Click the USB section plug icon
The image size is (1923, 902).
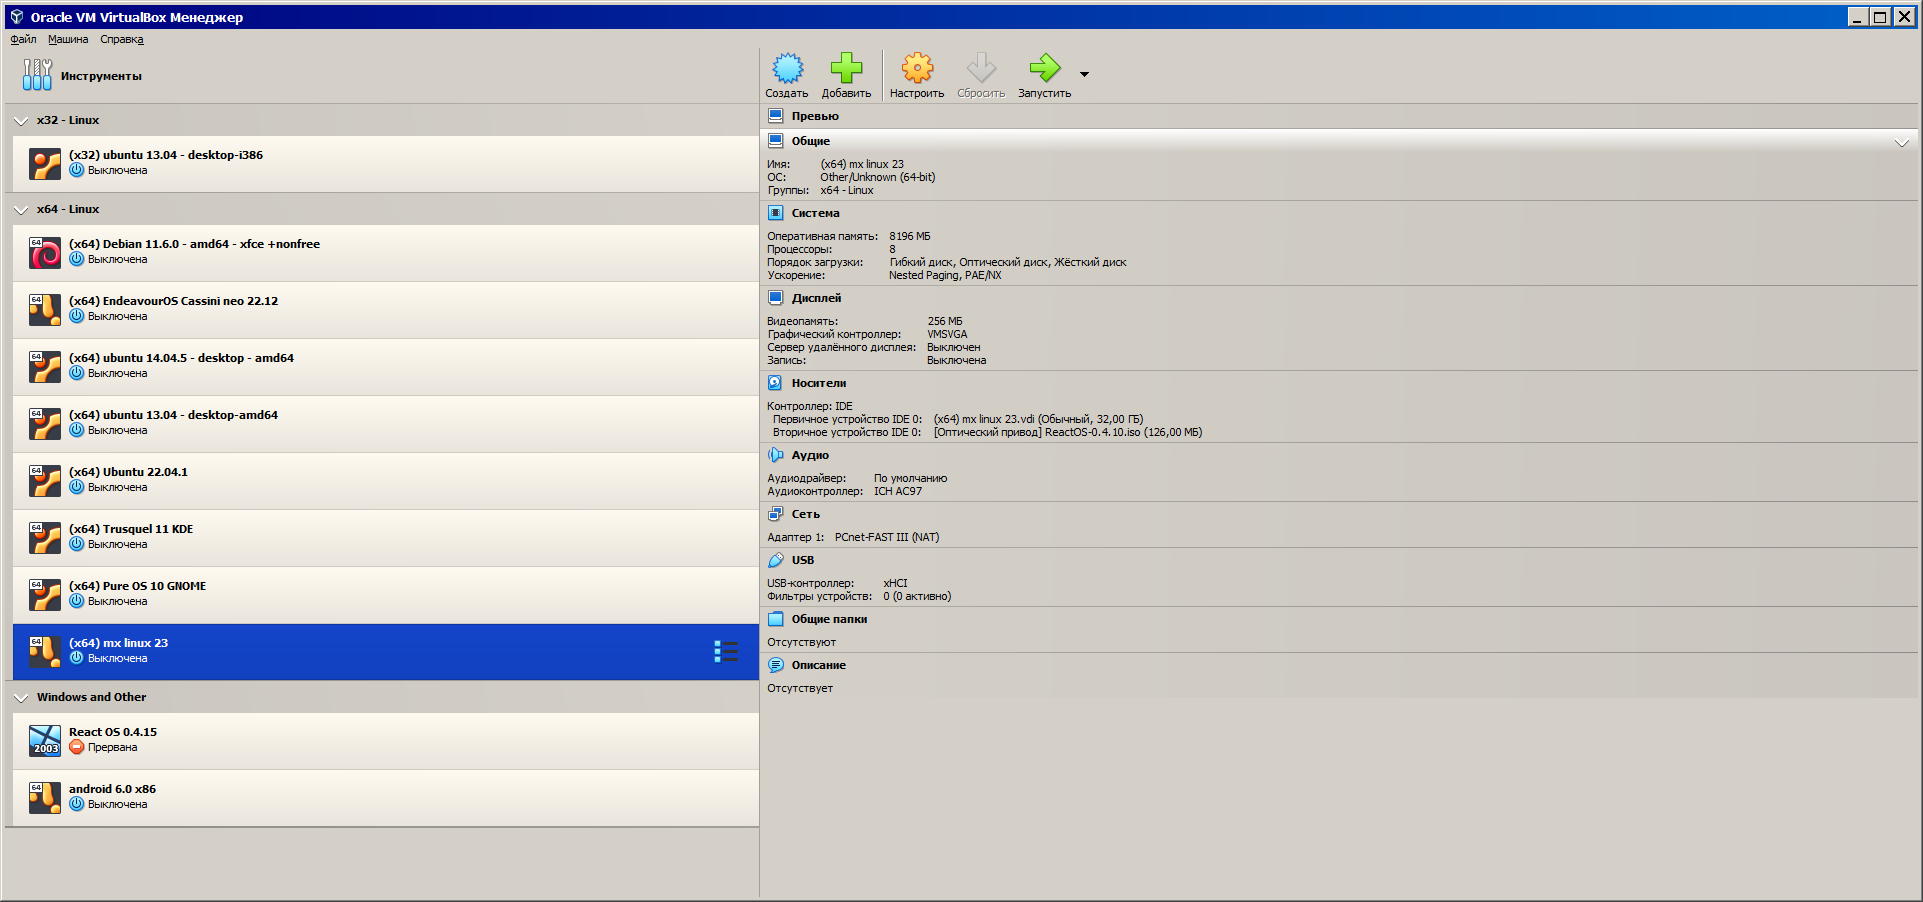point(775,560)
